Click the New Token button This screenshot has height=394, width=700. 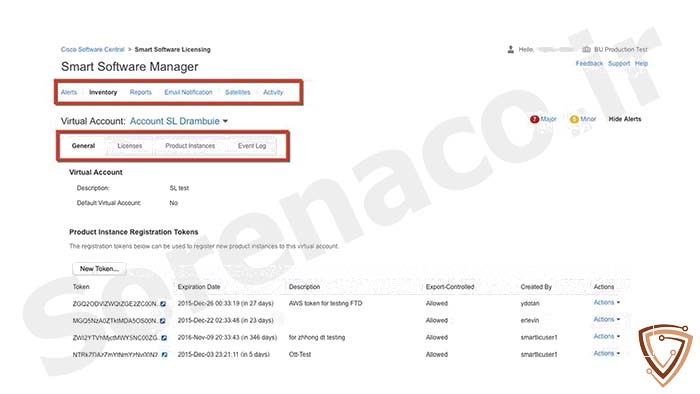(99, 269)
